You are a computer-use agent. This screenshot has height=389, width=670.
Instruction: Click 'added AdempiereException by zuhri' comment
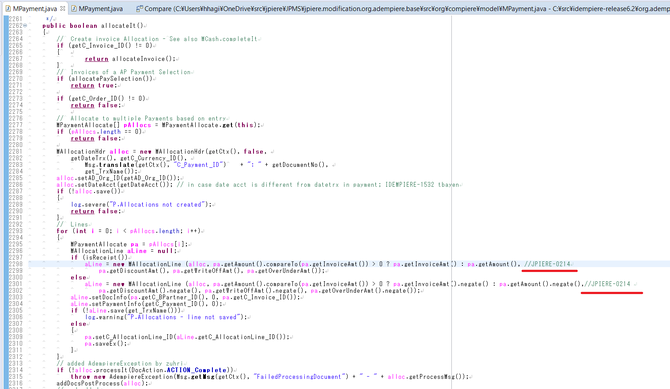tap(125, 363)
